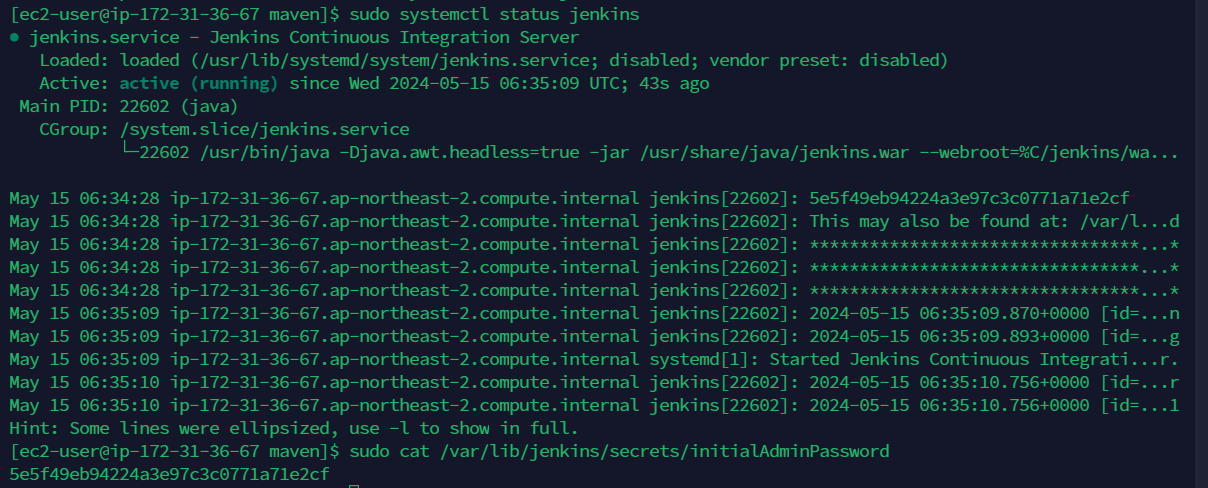Viewport: 1208px width, 488px height.
Task: Click the '2024-05-15 06:35:09.893+0000' log timestamp
Action: click(949, 336)
